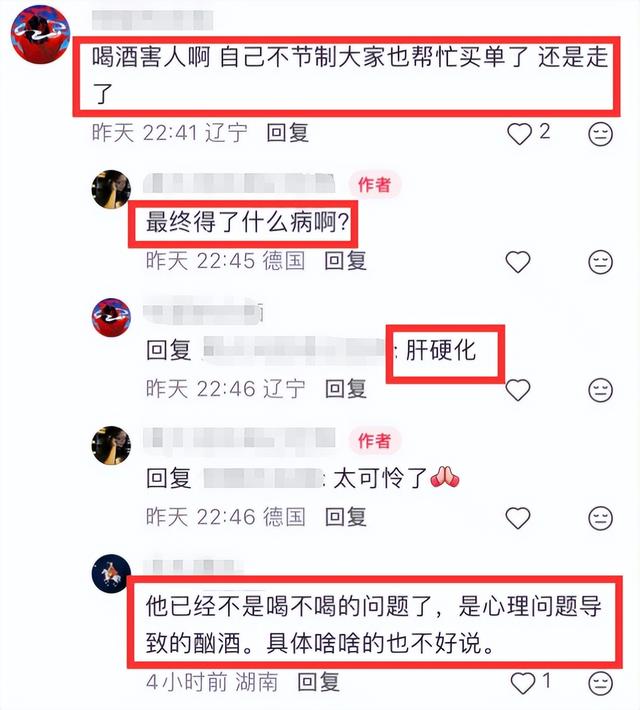Open the author's avatar beside 最终得了什么病啊
The image size is (640, 710).
(x=111, y=189)
